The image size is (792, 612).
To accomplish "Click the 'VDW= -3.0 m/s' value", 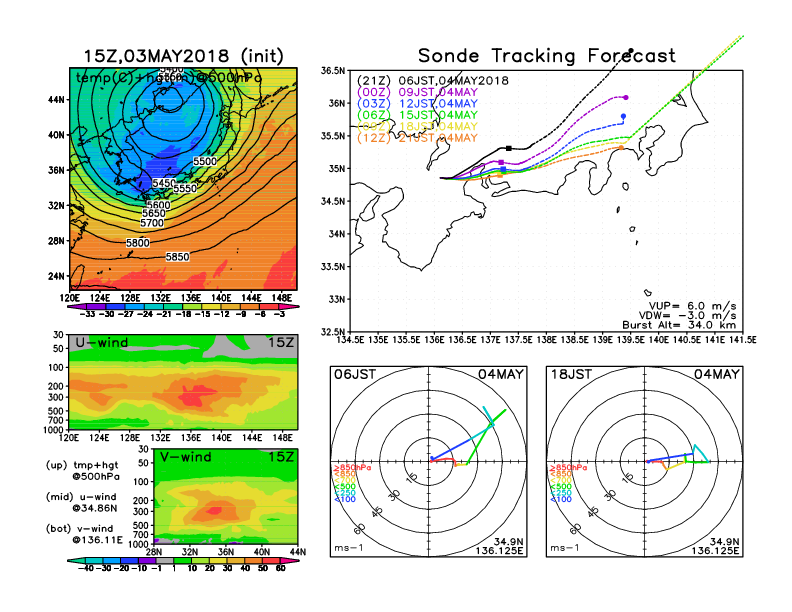I will point(687,316).
